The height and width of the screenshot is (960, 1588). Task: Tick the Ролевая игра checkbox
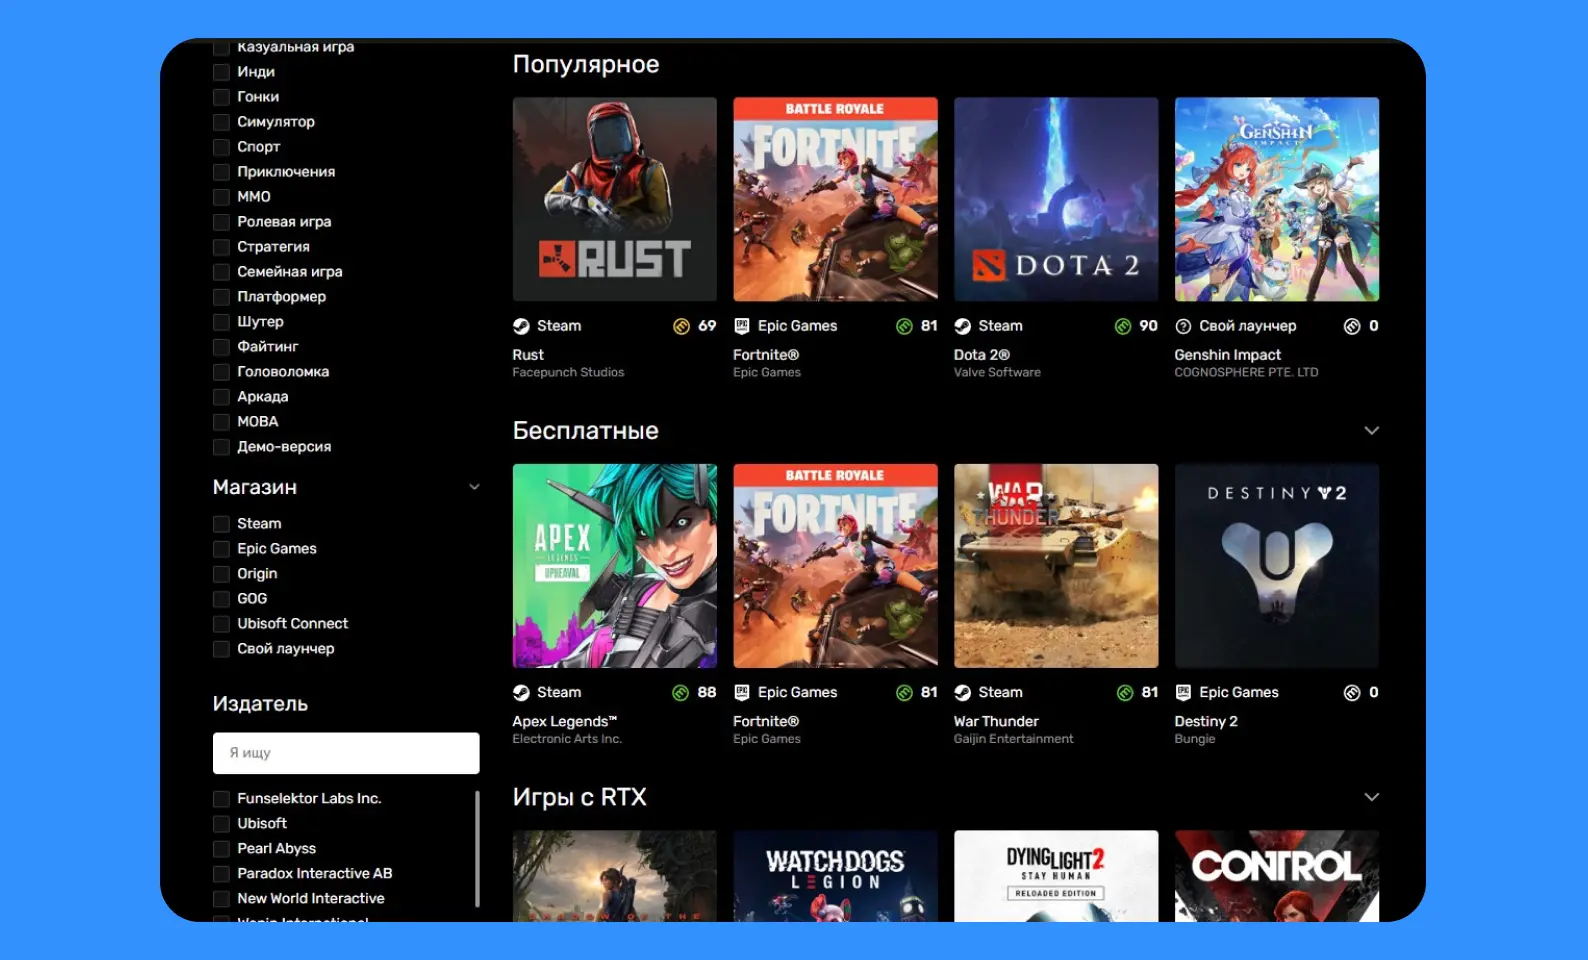222,222
